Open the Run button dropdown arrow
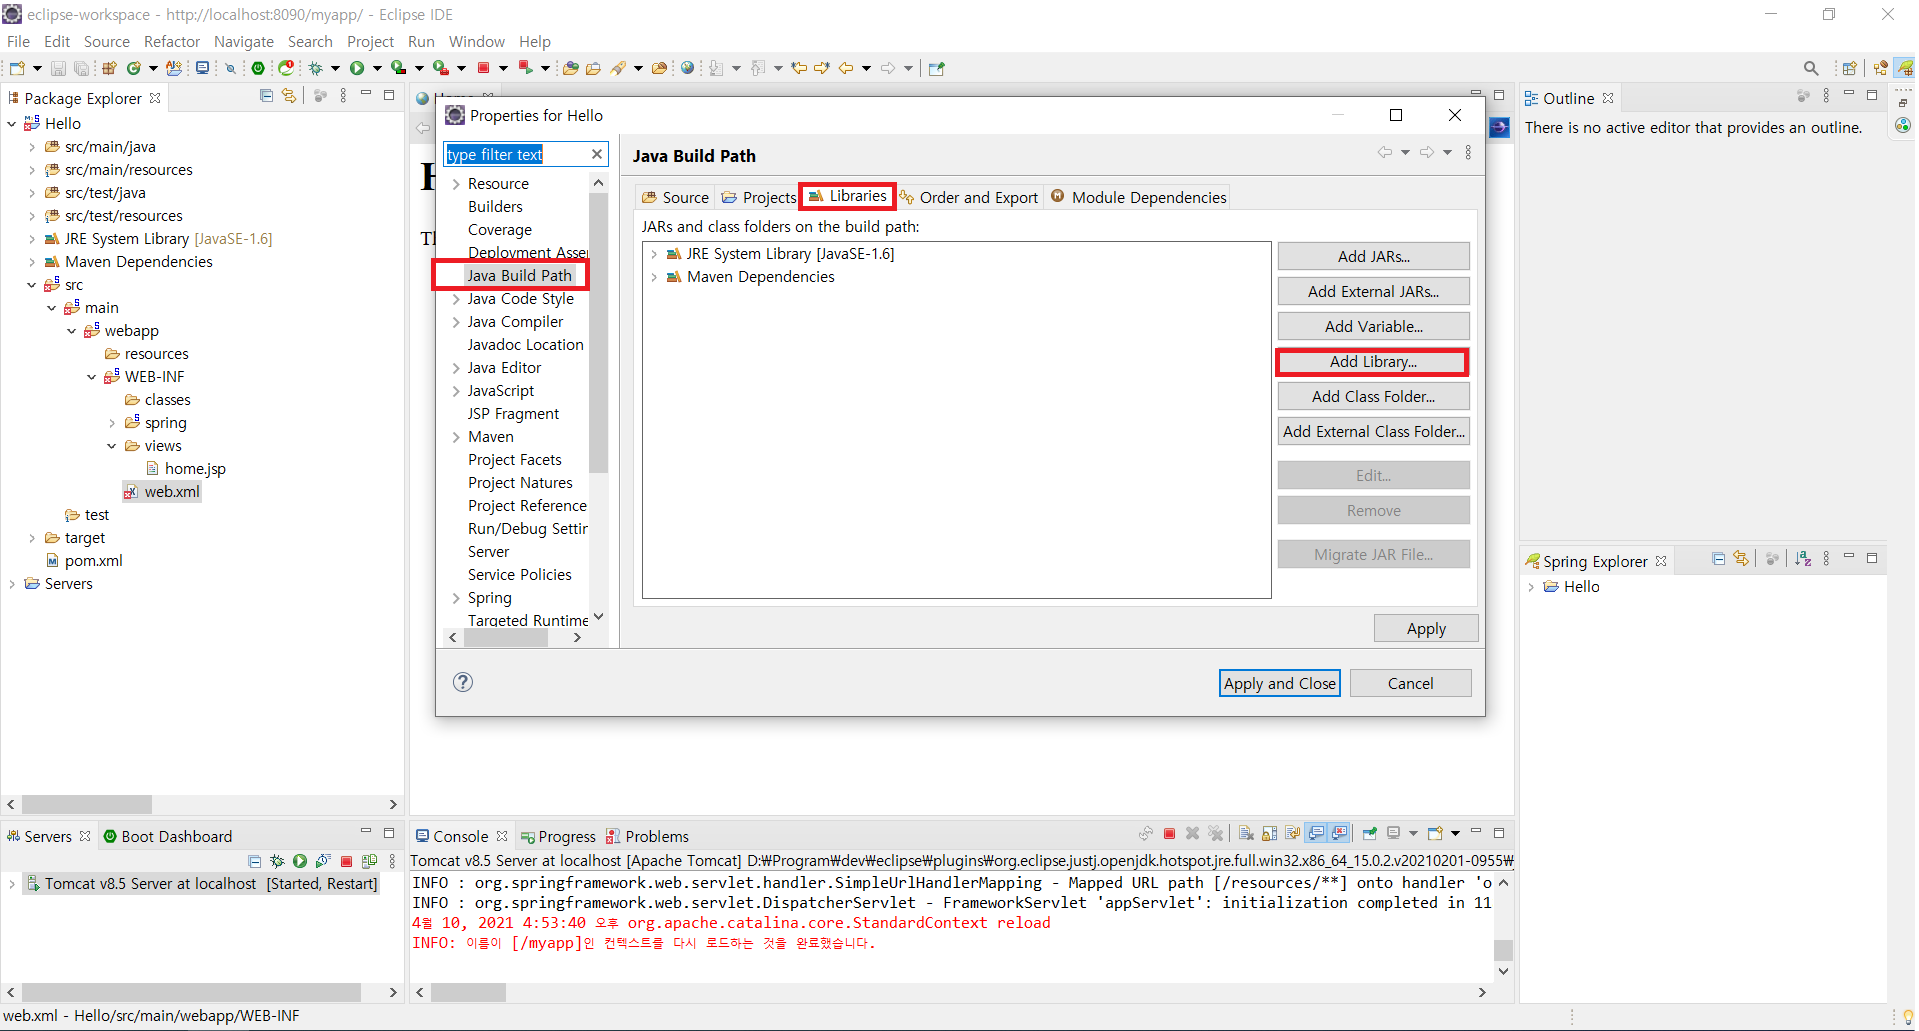 (x=377, y=68)
